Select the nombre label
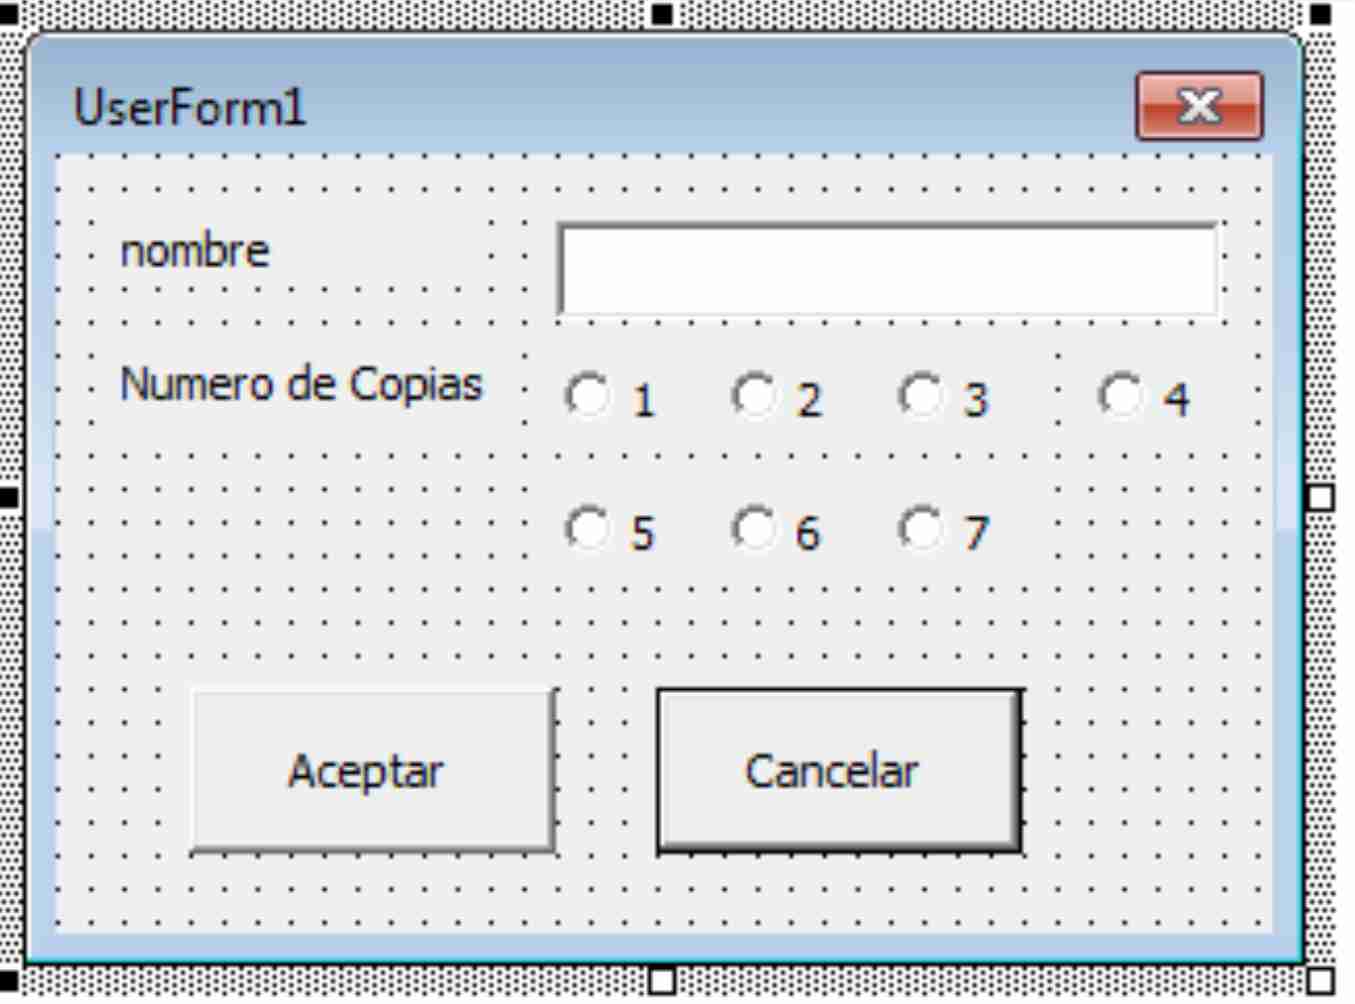1355x1004 pixels. 195,251
